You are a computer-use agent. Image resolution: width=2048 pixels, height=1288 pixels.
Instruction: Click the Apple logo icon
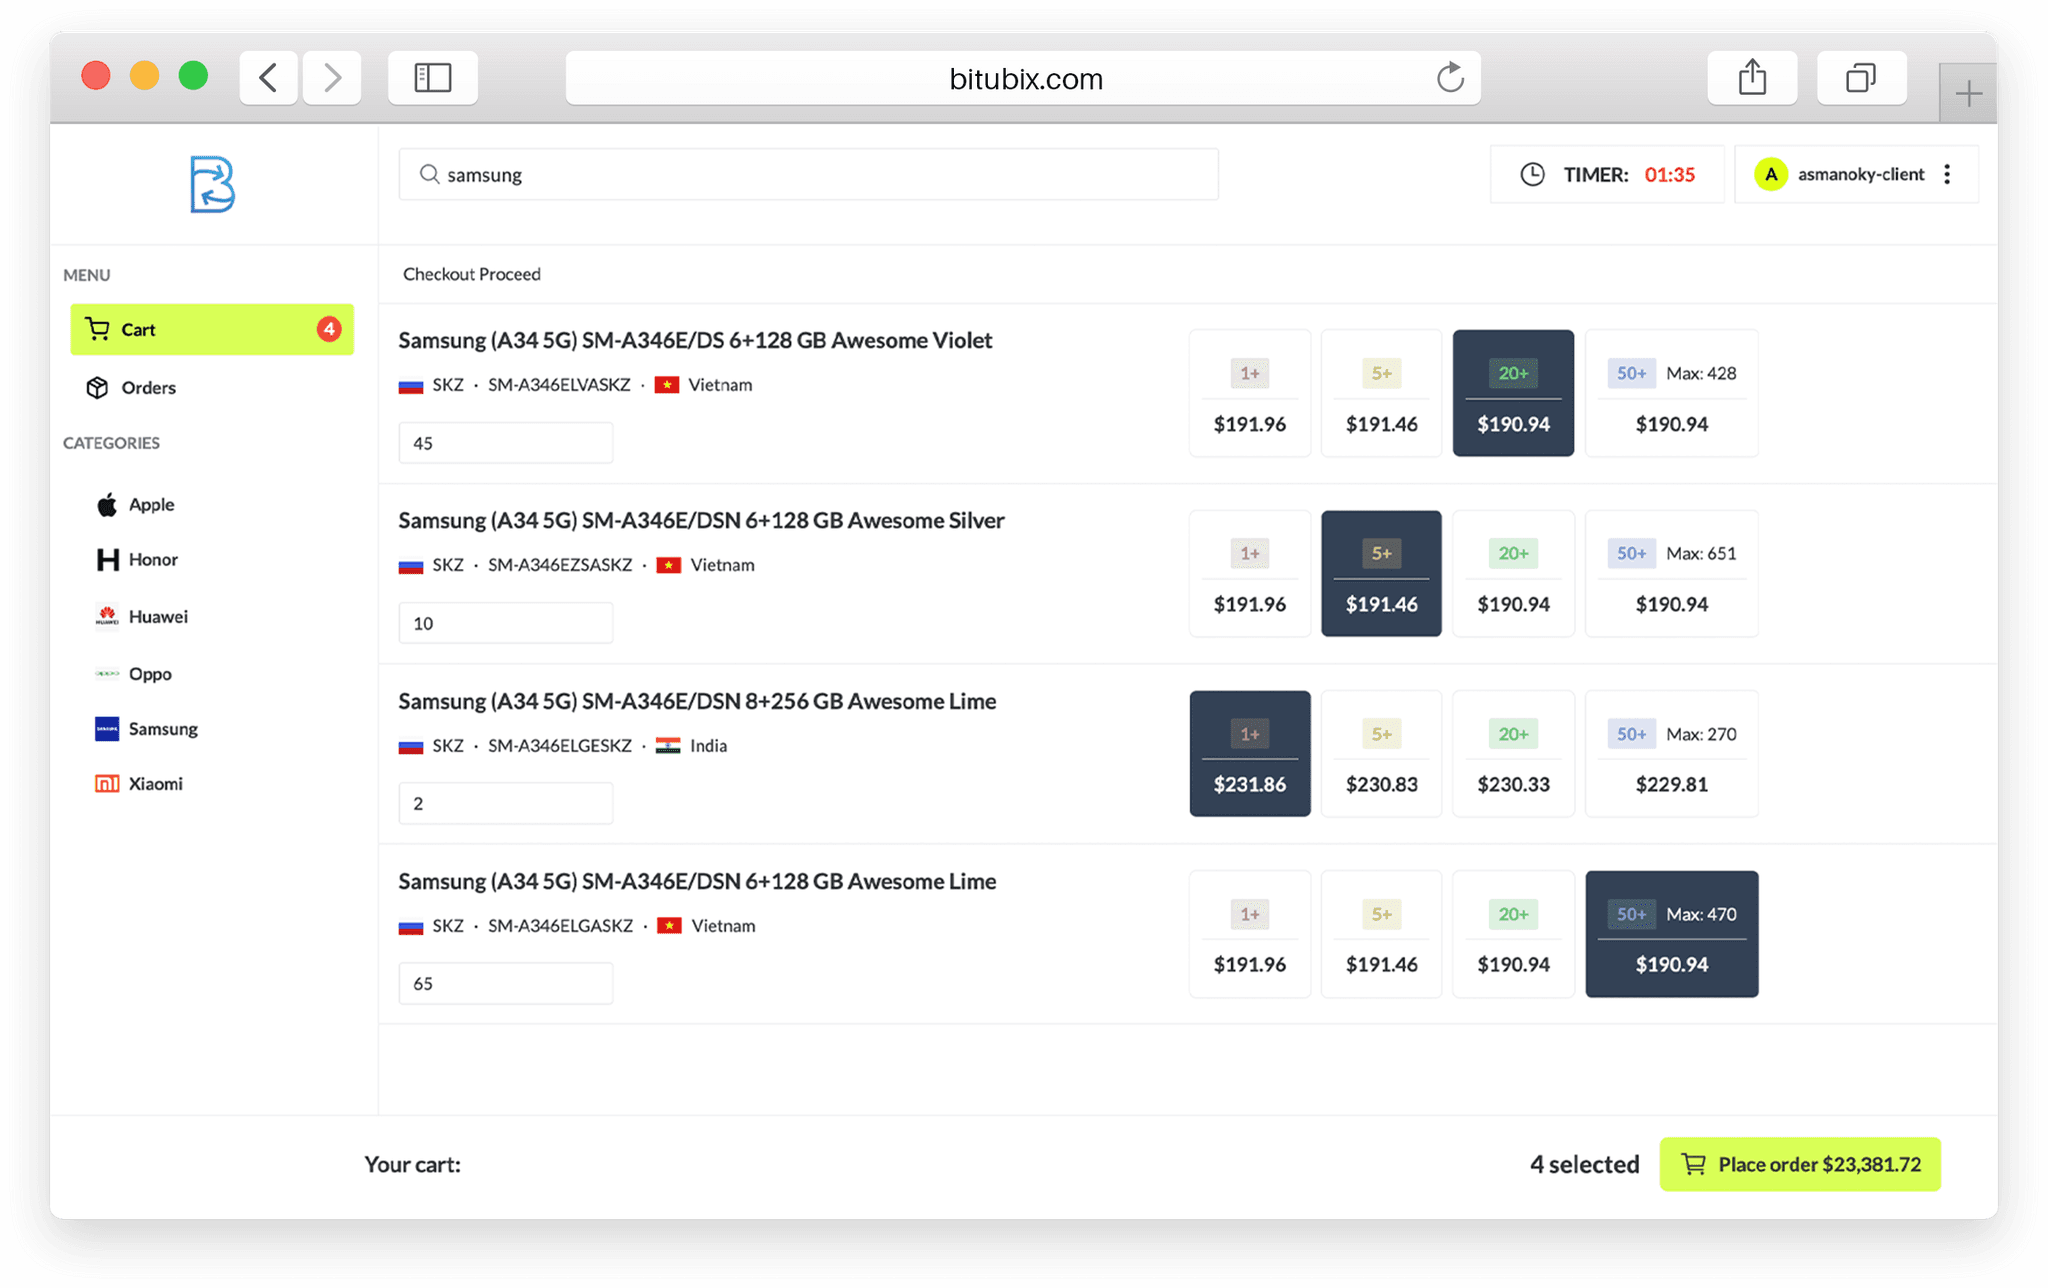107,504
